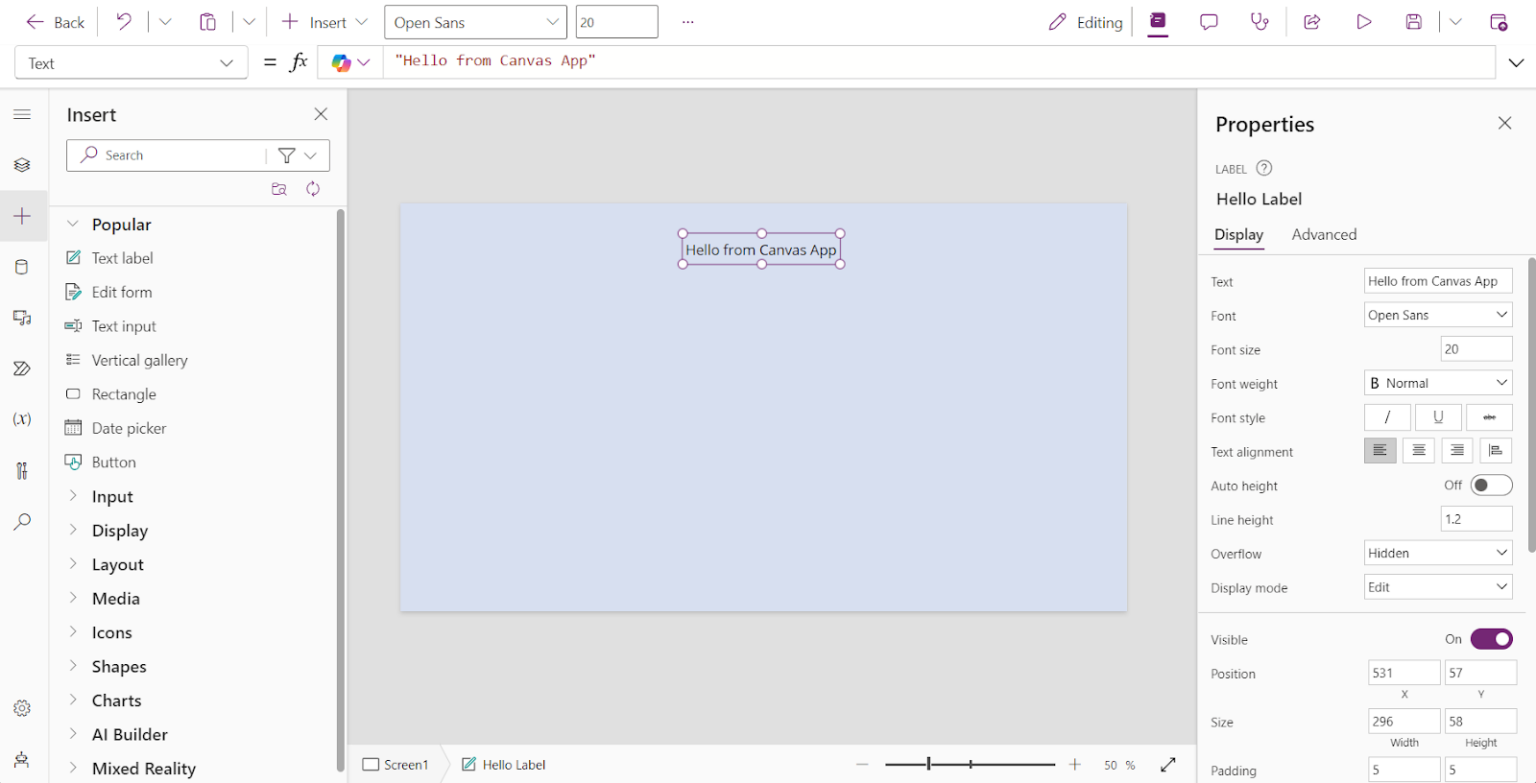Open the Font weight dropdown
This screenshot has width=1536, height=783.
pos(1438,383)
